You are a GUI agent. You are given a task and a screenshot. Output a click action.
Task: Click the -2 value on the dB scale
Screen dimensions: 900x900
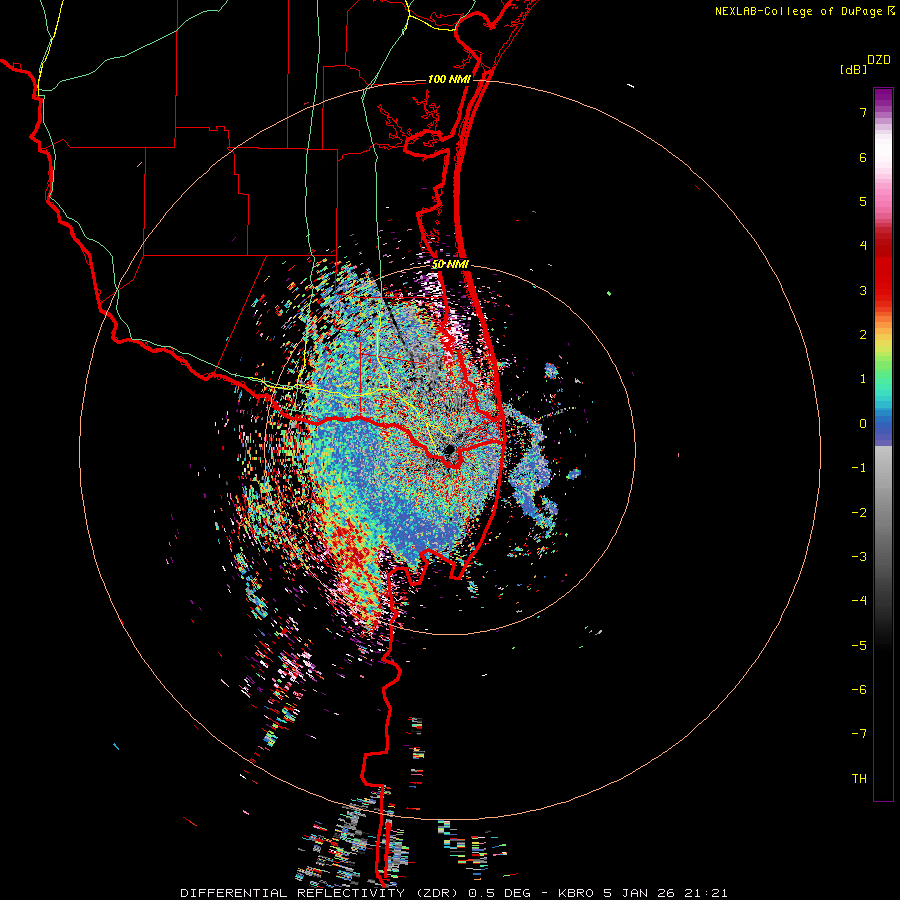pyautogui.click(x=859, y=513)
